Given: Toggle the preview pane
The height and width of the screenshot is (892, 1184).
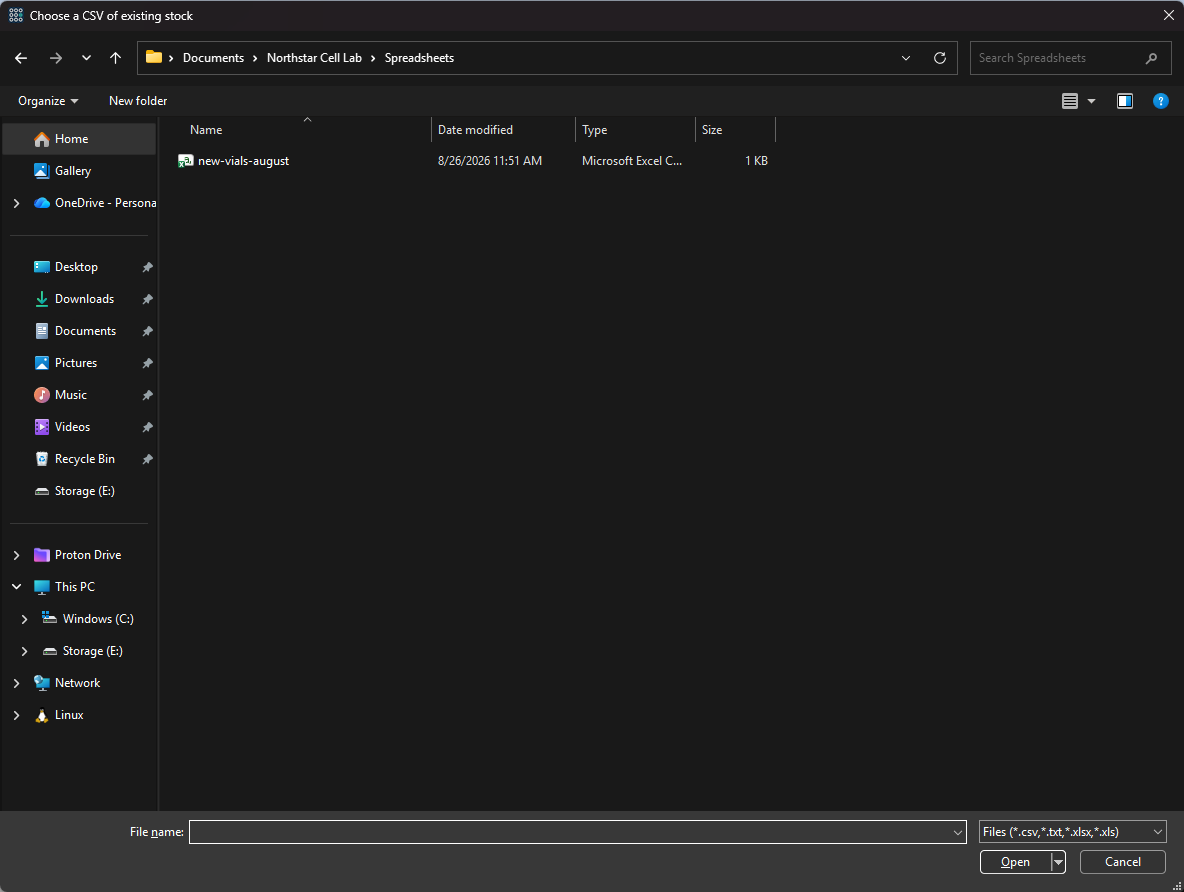Looking at the screenshot, I should point(1125,101).
